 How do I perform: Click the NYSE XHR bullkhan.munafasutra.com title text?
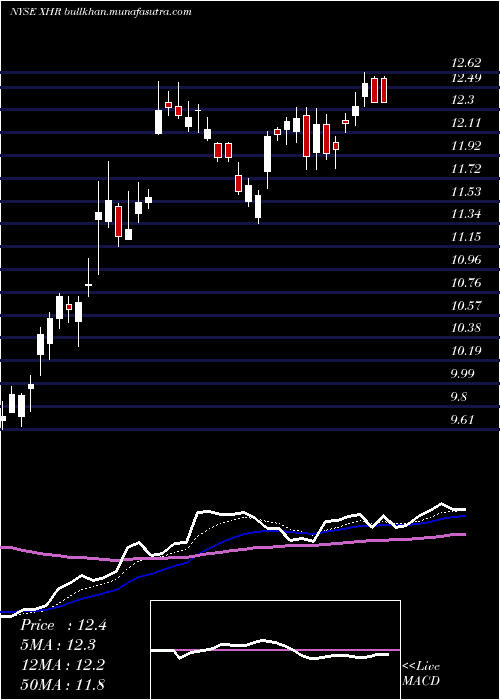pyautogui.click(x=100, y=12)
